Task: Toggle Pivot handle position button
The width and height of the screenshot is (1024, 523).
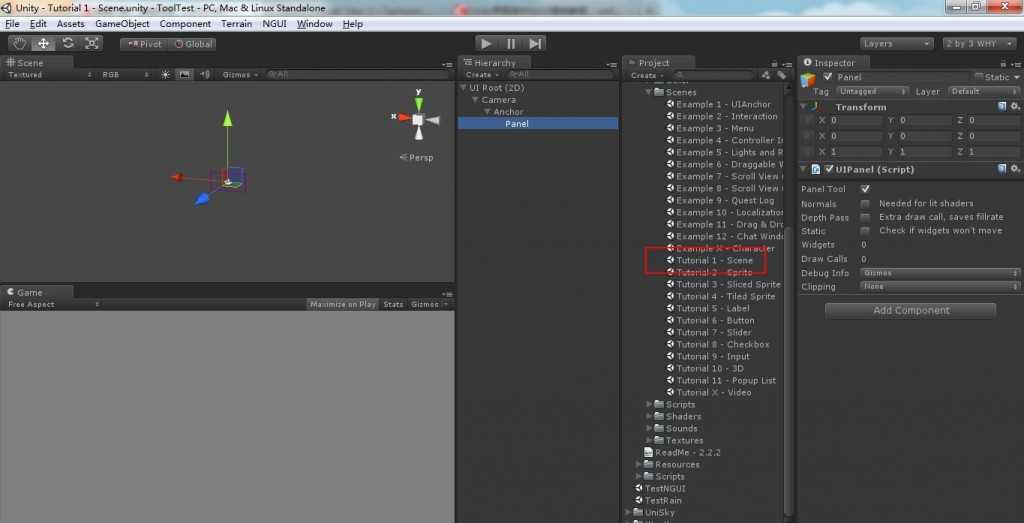Action: tap(144, 44)
